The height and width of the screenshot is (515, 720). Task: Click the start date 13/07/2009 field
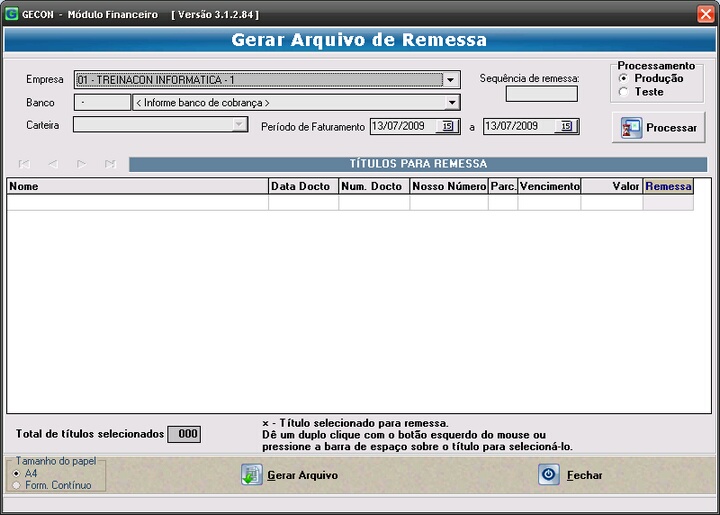pos(404,126)
